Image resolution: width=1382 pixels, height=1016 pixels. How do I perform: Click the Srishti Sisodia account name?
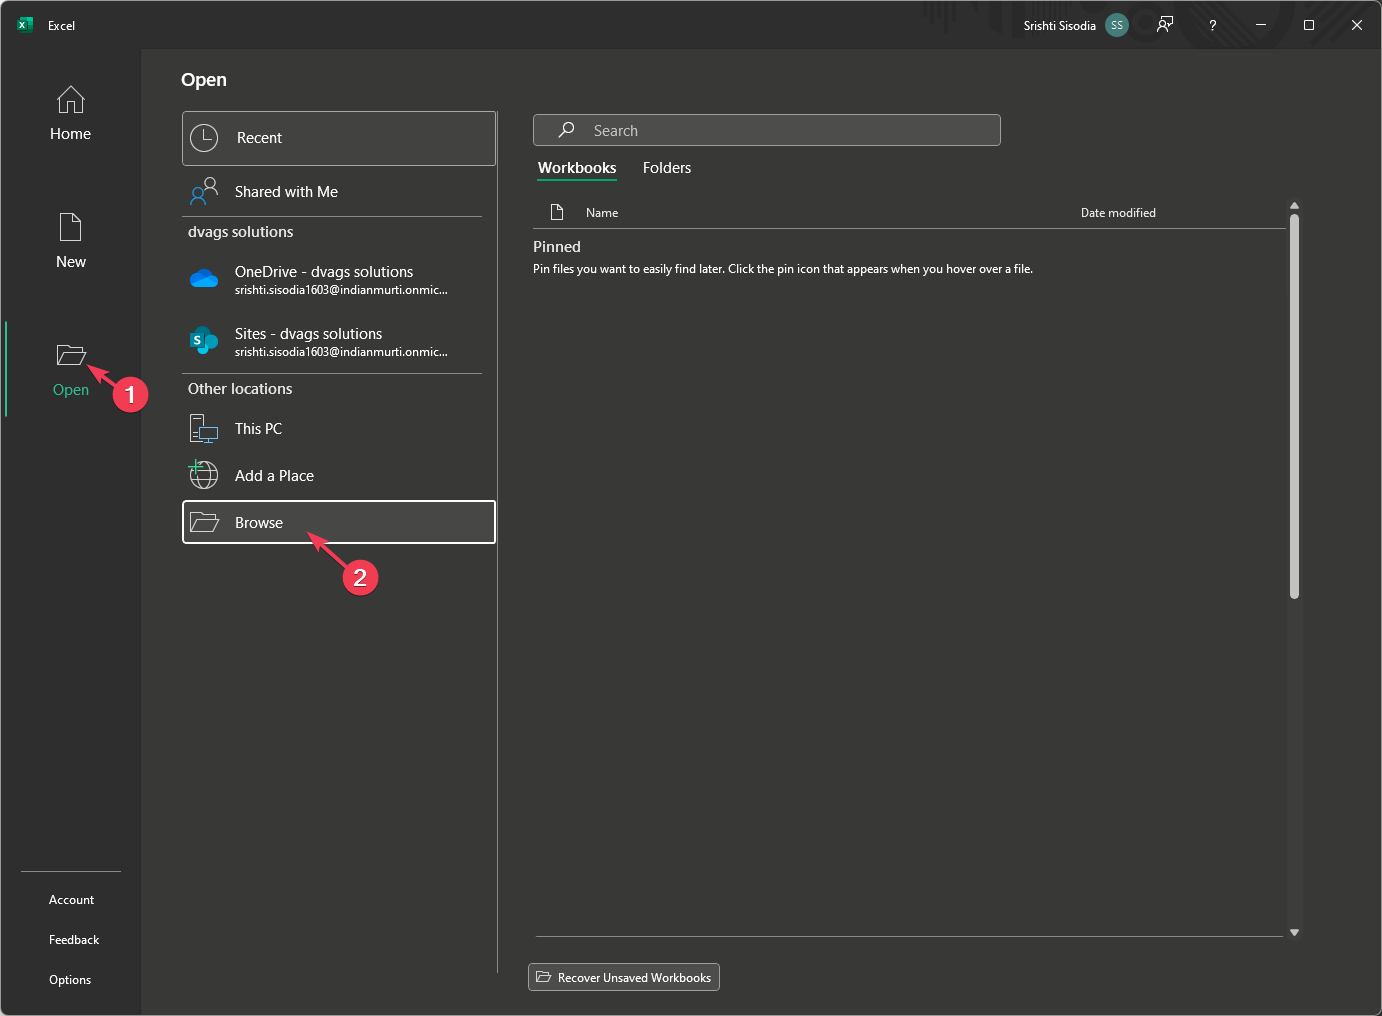1060,26
